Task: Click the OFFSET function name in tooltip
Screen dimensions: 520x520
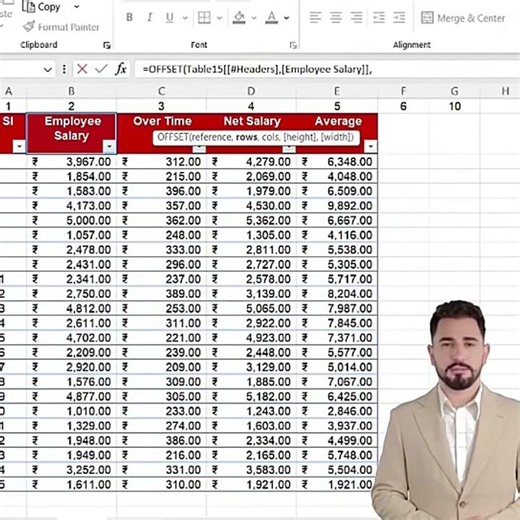Action: pyautogui.click(x=172, y=137)
